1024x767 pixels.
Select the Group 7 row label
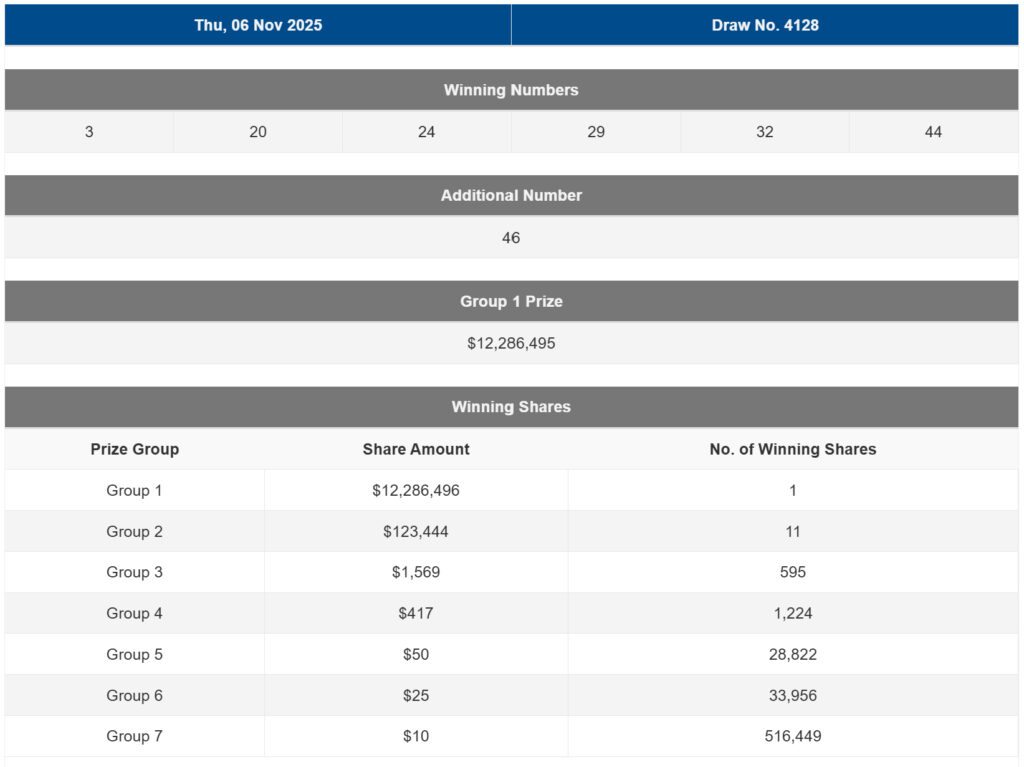(134, 736)
